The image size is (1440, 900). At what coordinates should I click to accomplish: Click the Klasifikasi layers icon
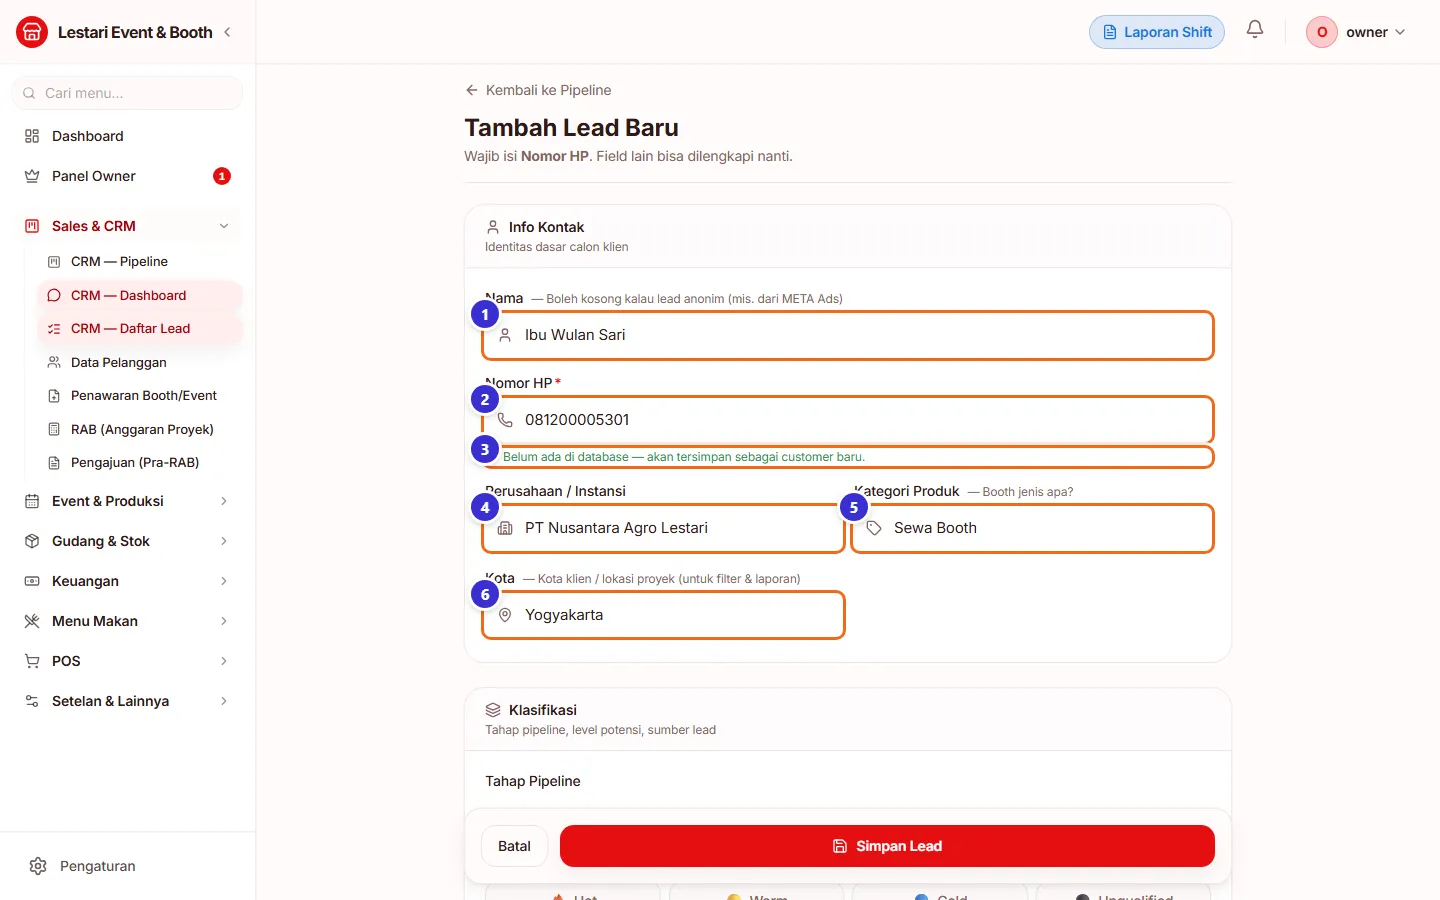click(x=493, y=710)
